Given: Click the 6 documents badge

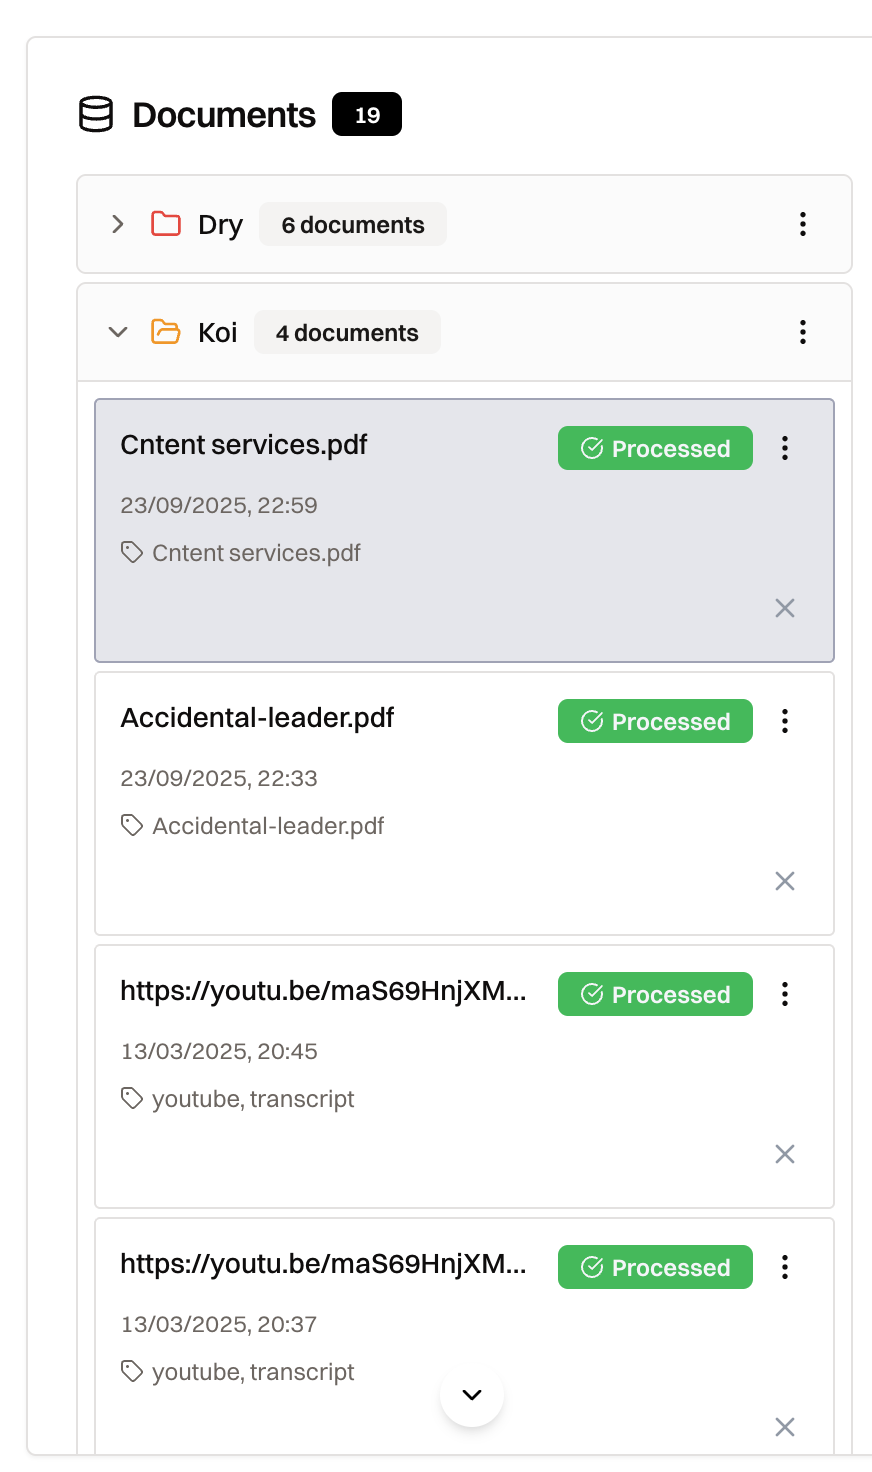Looking at the screenshot, I should [353, 225].
